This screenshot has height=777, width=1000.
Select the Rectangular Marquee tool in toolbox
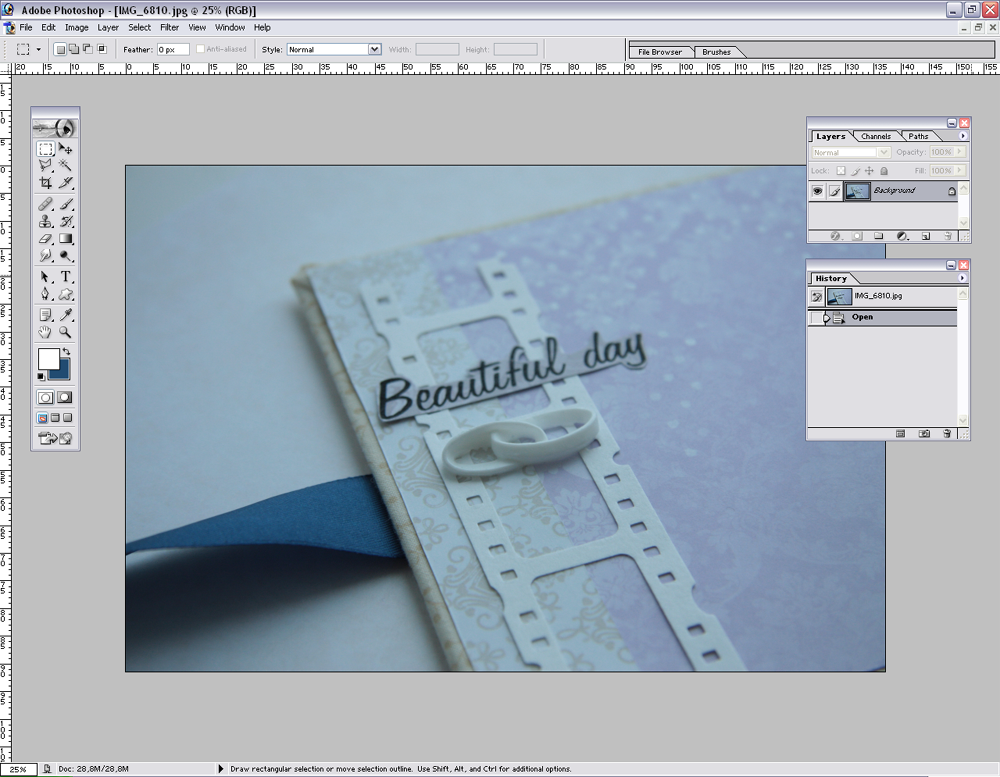[45, 149]
